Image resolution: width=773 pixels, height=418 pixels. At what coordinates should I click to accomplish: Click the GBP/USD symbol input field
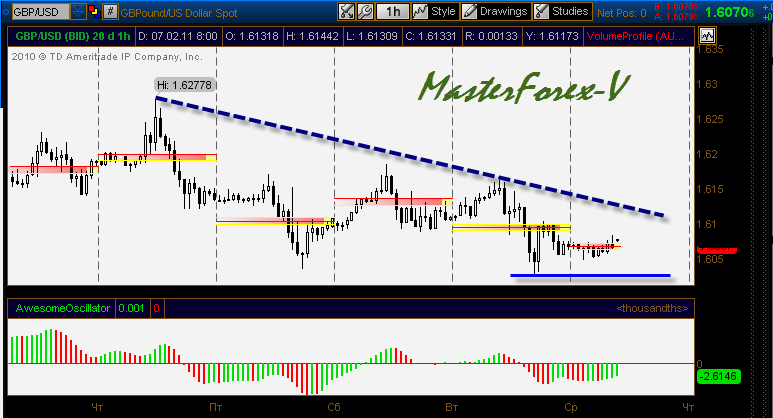pyautogui.click(x=40, y=12)
